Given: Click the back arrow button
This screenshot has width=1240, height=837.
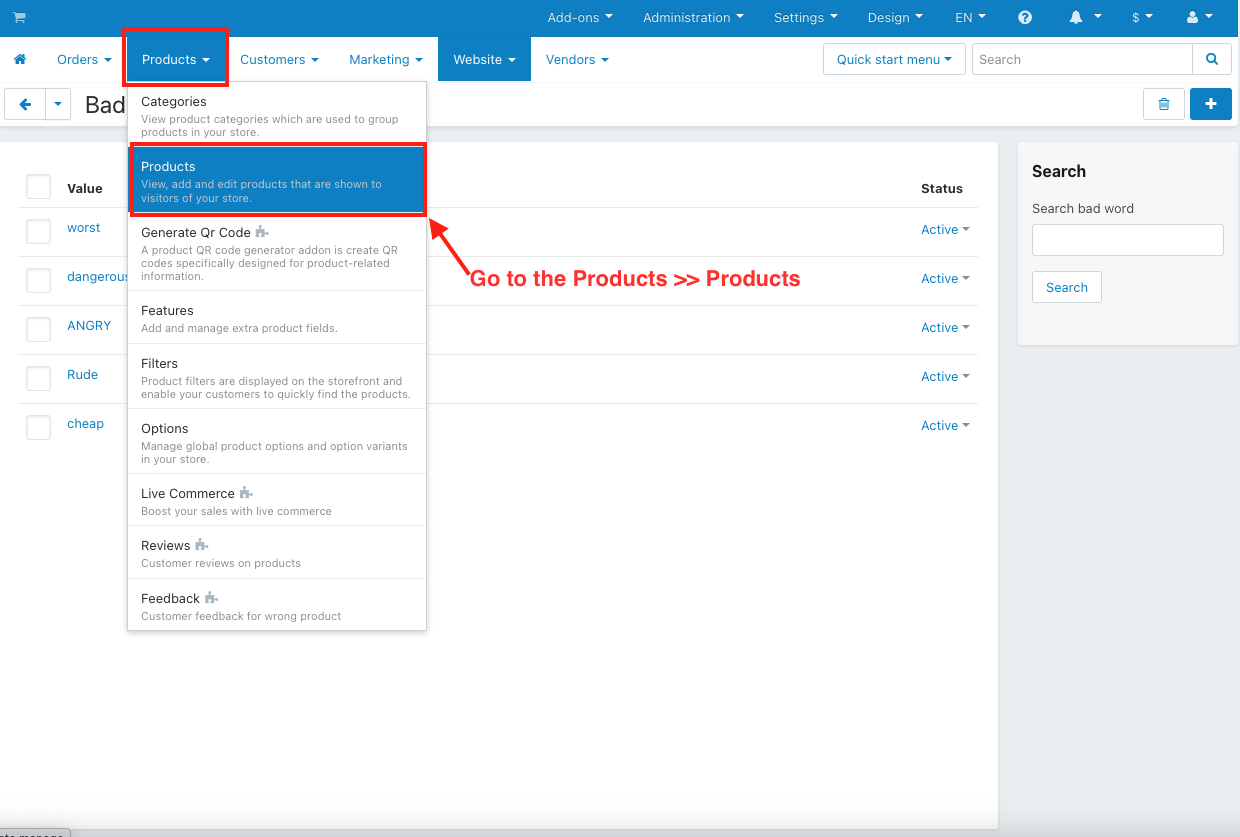Looking at the screenshot, I should [25, 104].
